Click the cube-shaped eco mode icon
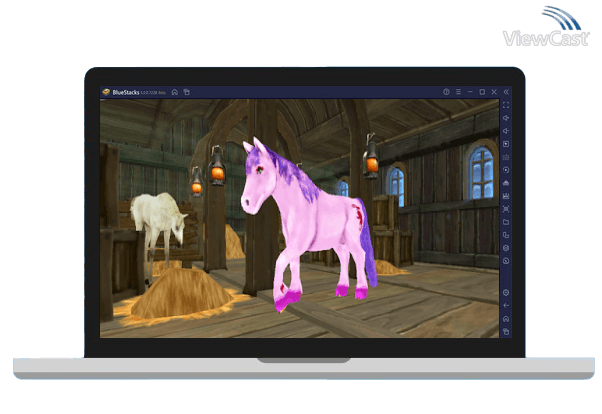This screenshot has width=602, height=414. coord(506,248)
